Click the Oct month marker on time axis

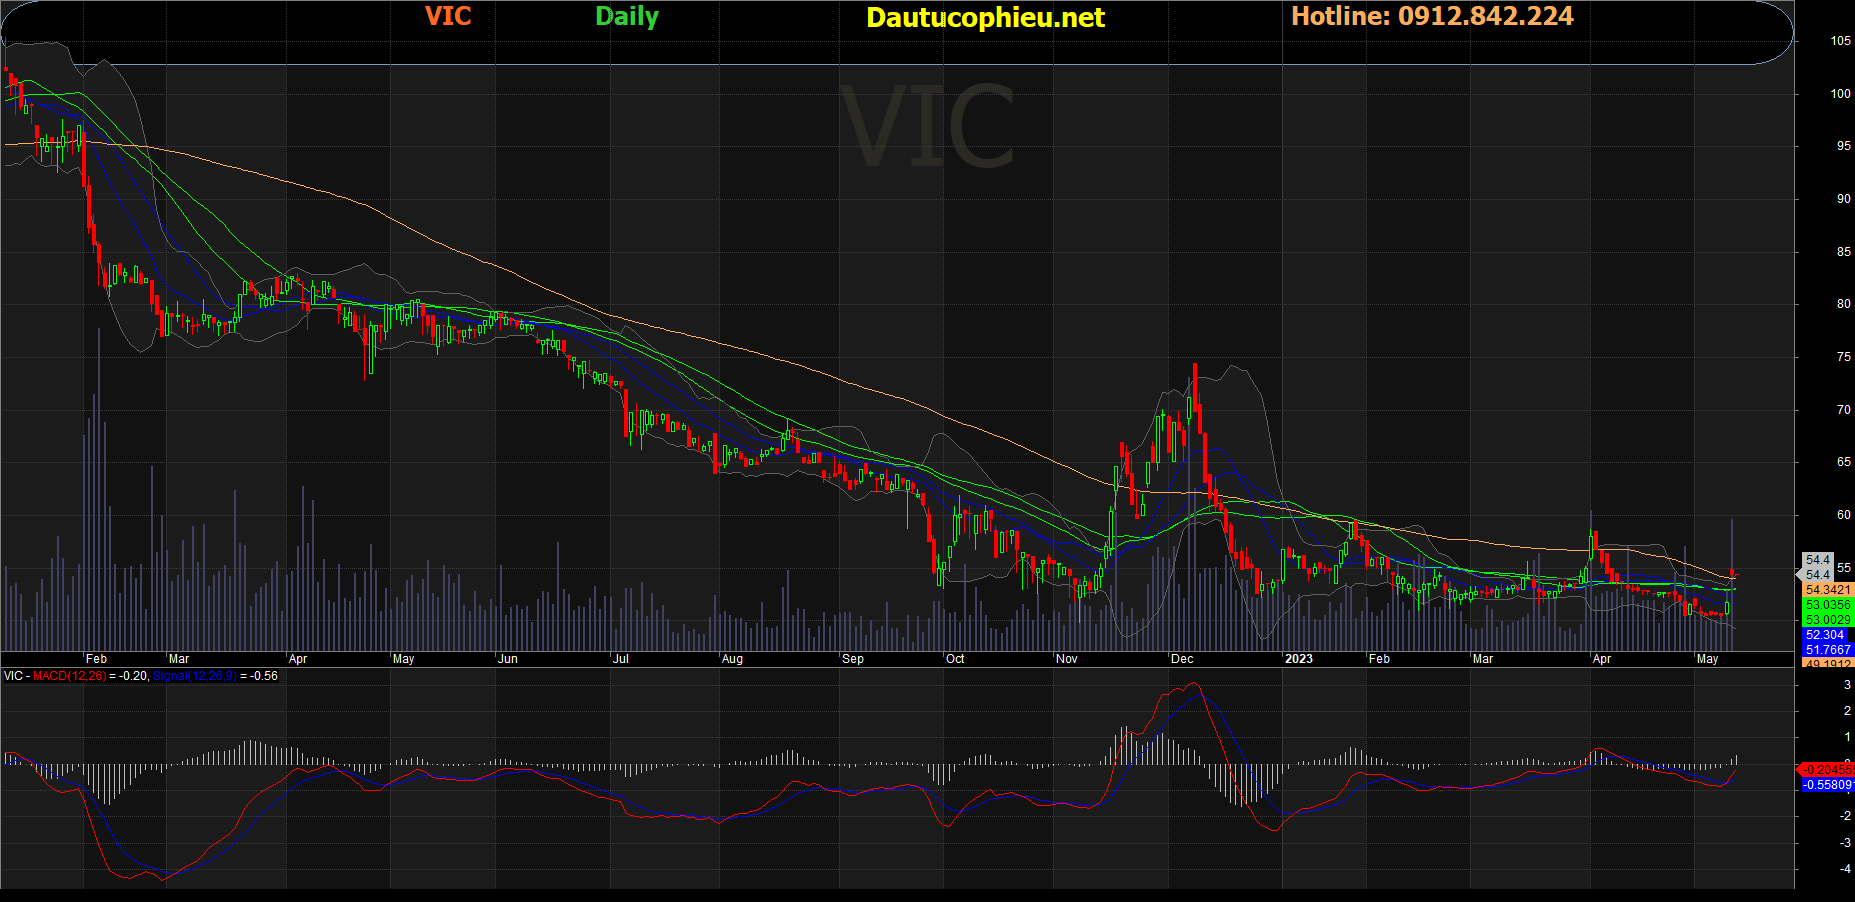(955, 659)
